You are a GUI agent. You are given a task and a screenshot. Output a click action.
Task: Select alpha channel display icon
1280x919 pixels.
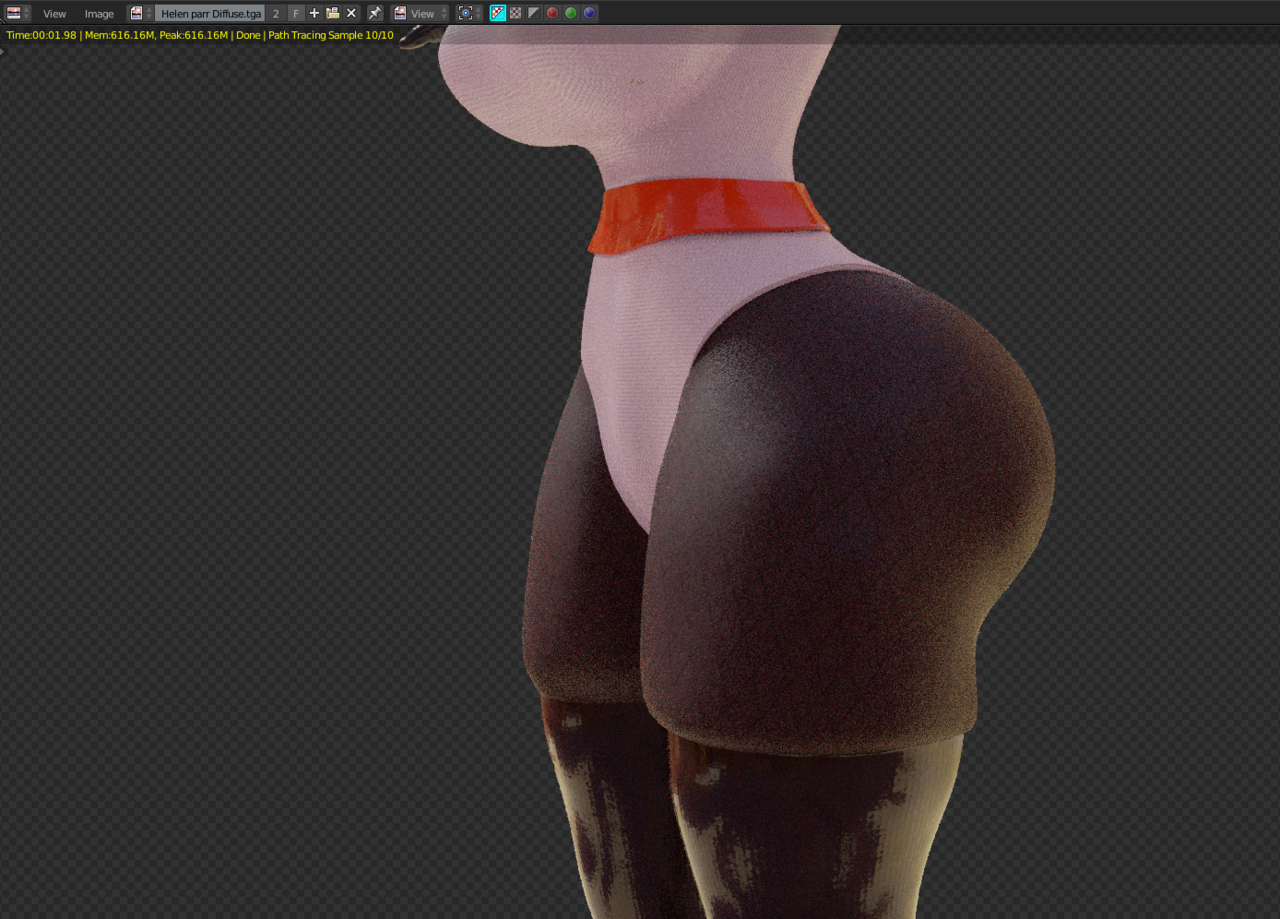[x=534, y=13]
